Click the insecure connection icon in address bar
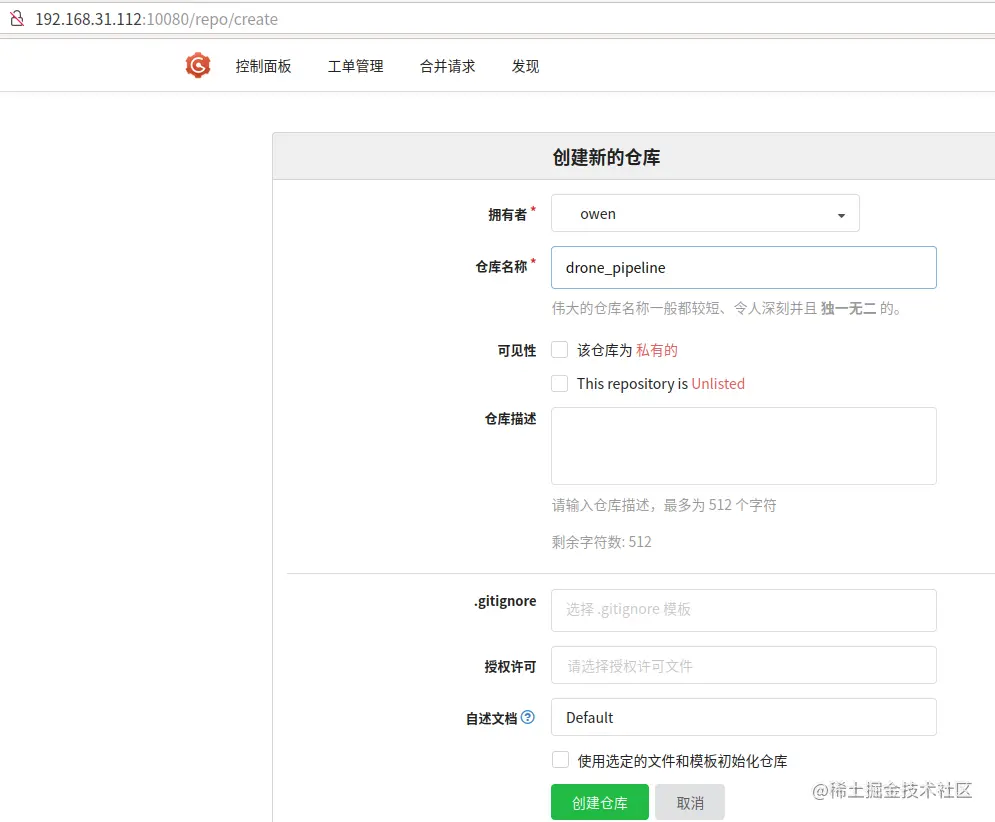 click(17, 18)
